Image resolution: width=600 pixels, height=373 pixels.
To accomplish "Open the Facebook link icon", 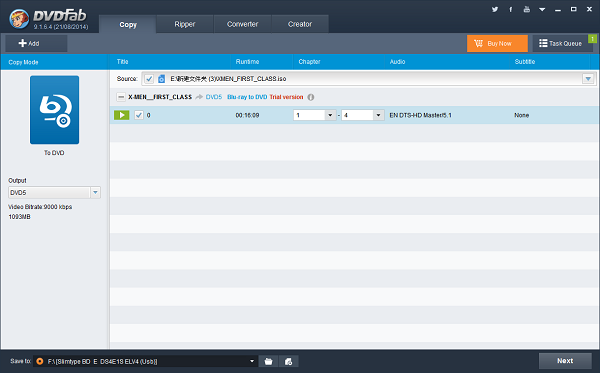I will click(x=510, y=9).
